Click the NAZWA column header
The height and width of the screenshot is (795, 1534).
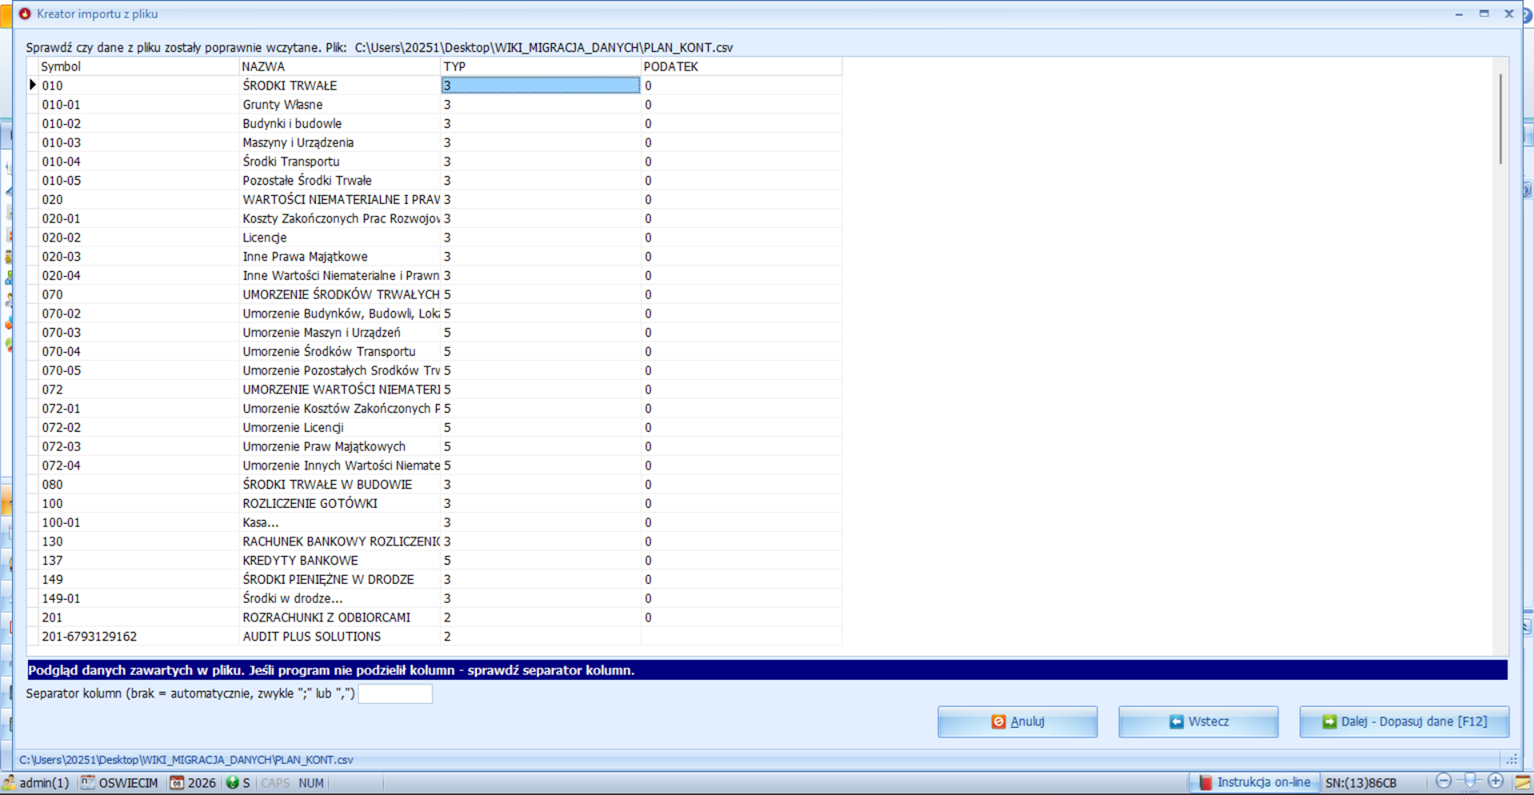coord(339,66)
